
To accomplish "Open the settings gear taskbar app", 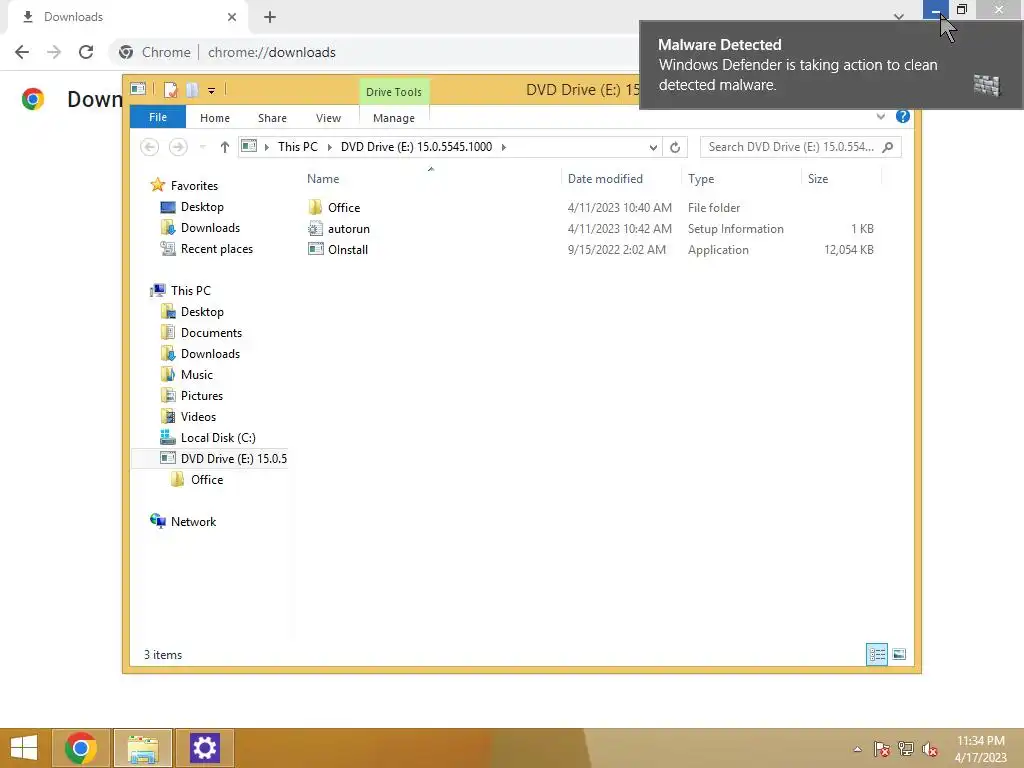I will point(204,748).
